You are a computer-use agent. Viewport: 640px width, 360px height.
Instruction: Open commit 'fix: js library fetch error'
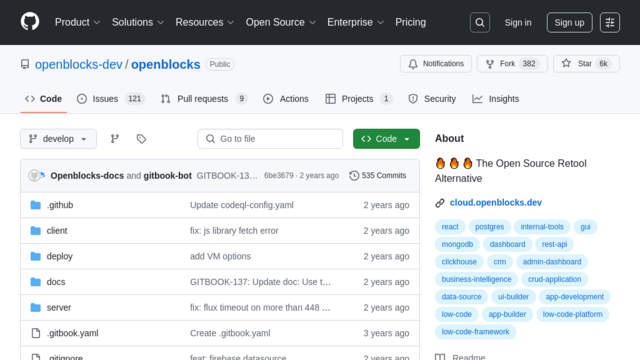point(234,231)
